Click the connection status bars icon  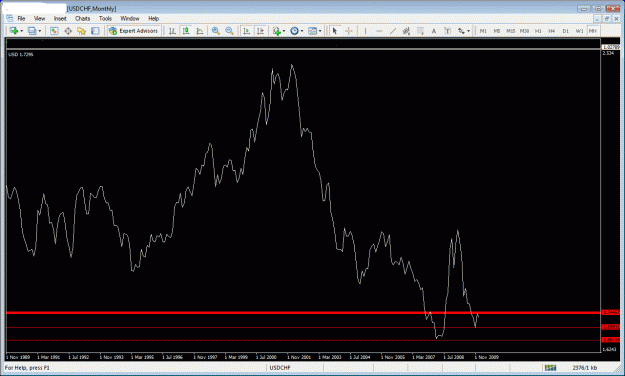[550, 368]
